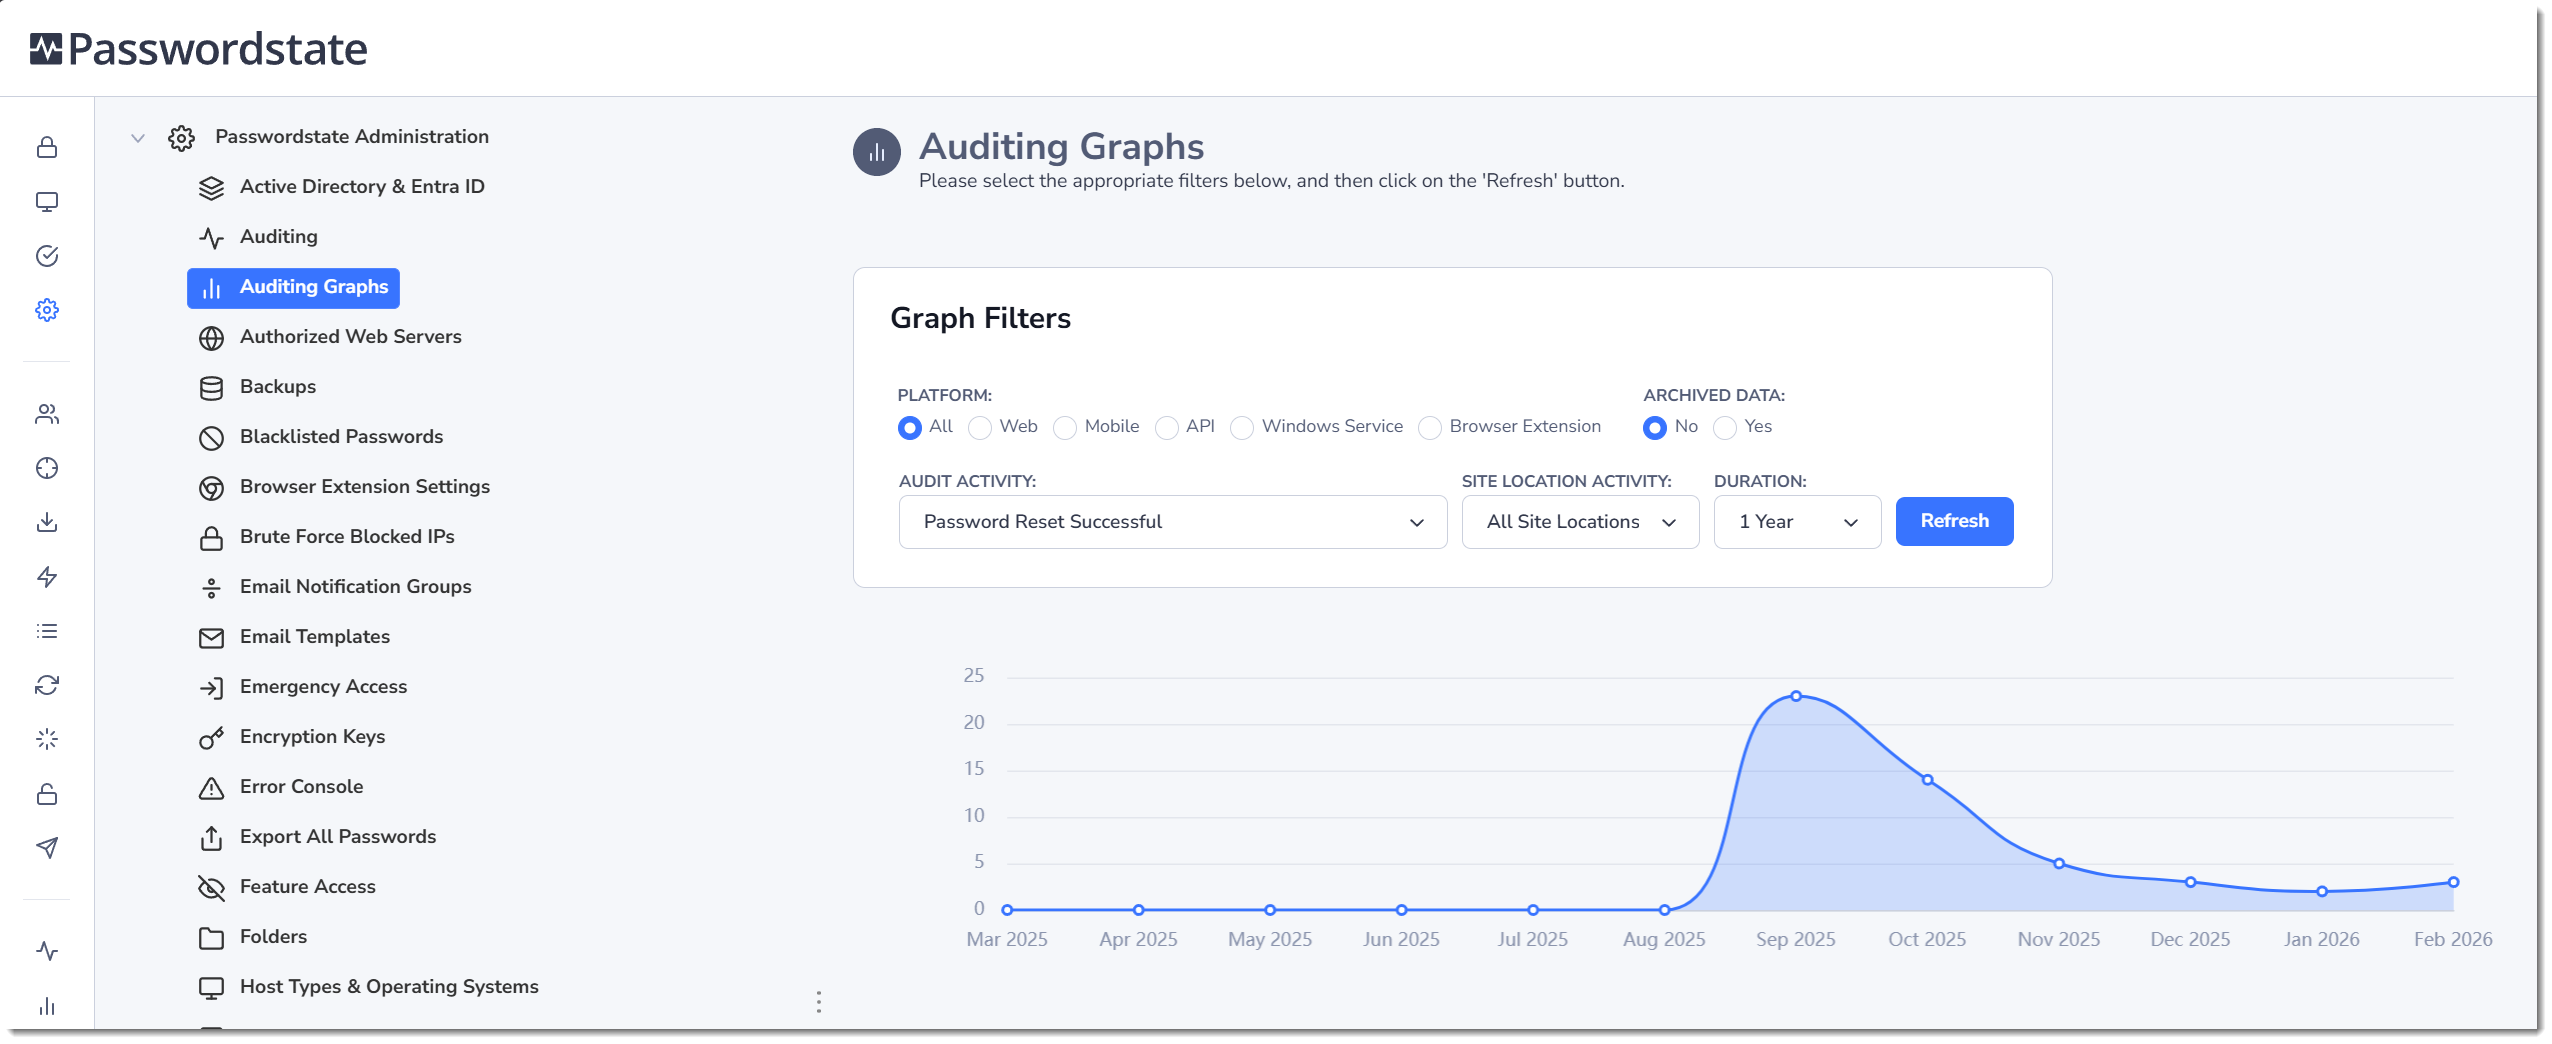Click the Sep 2025 peak data point
The image size is (2552, 1044).
1796,696
